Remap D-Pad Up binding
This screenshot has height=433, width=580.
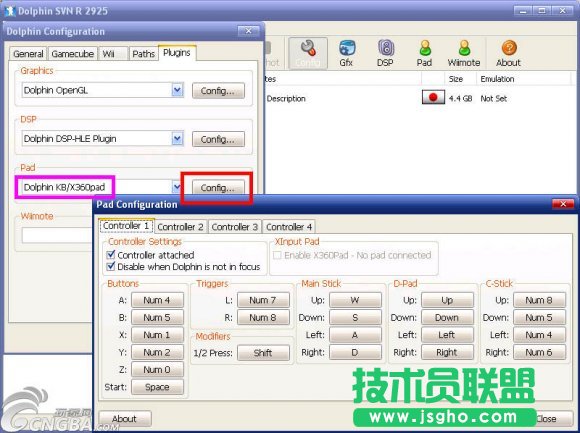point(447,300)
